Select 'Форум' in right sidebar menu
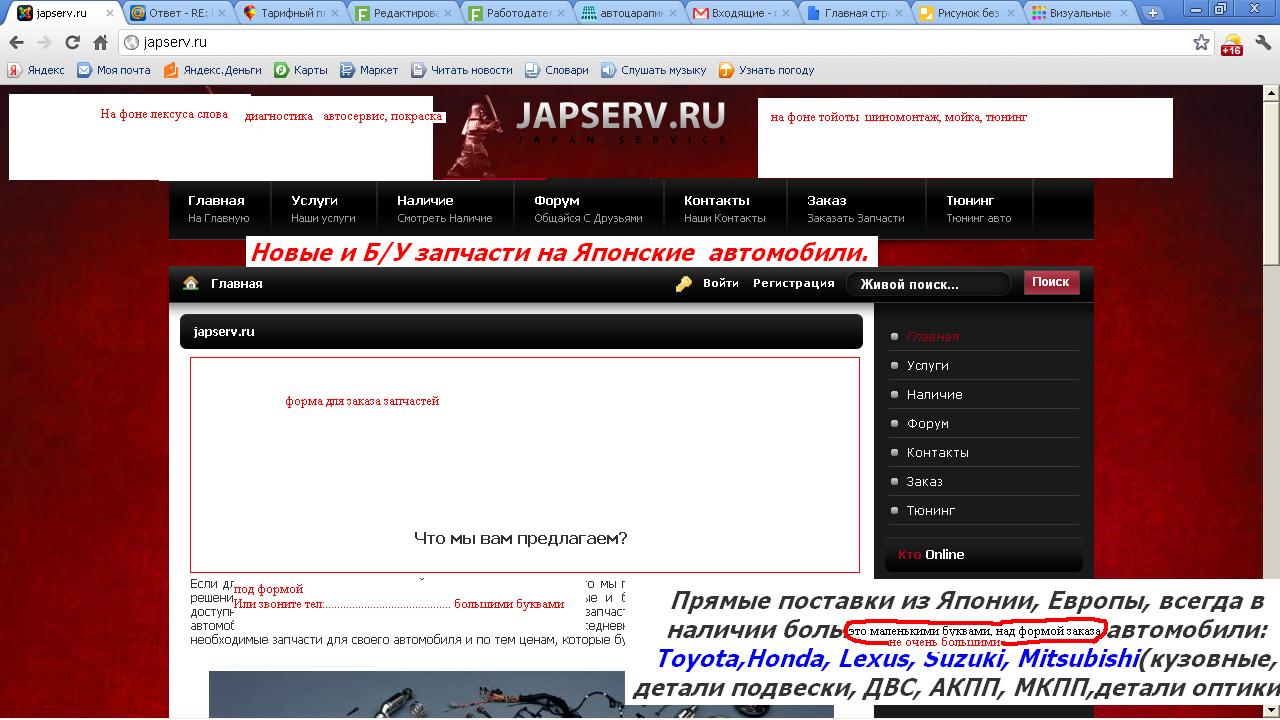This screenshot has height=720, width=1280. click(x=928, y=423)
